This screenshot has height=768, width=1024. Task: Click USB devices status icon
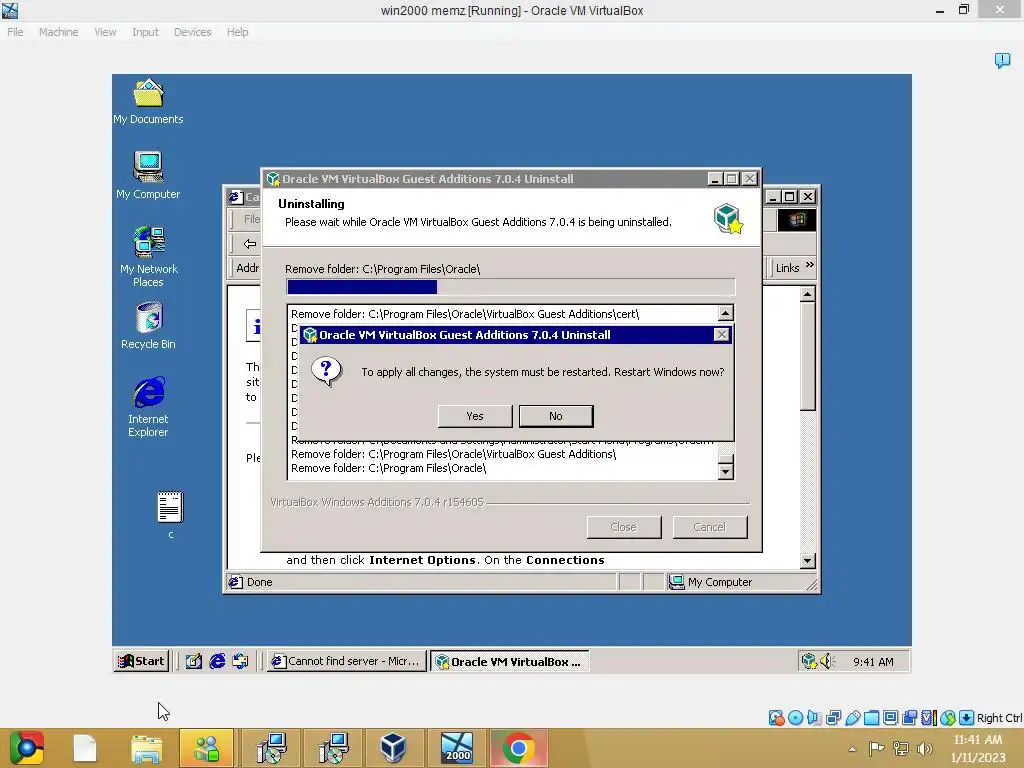tap(852, 718)
